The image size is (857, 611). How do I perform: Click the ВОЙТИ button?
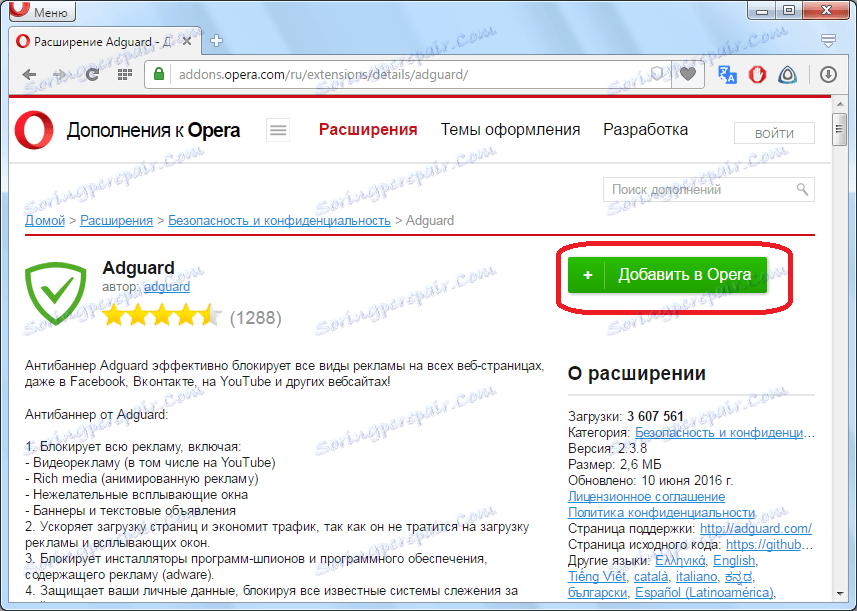774,133
